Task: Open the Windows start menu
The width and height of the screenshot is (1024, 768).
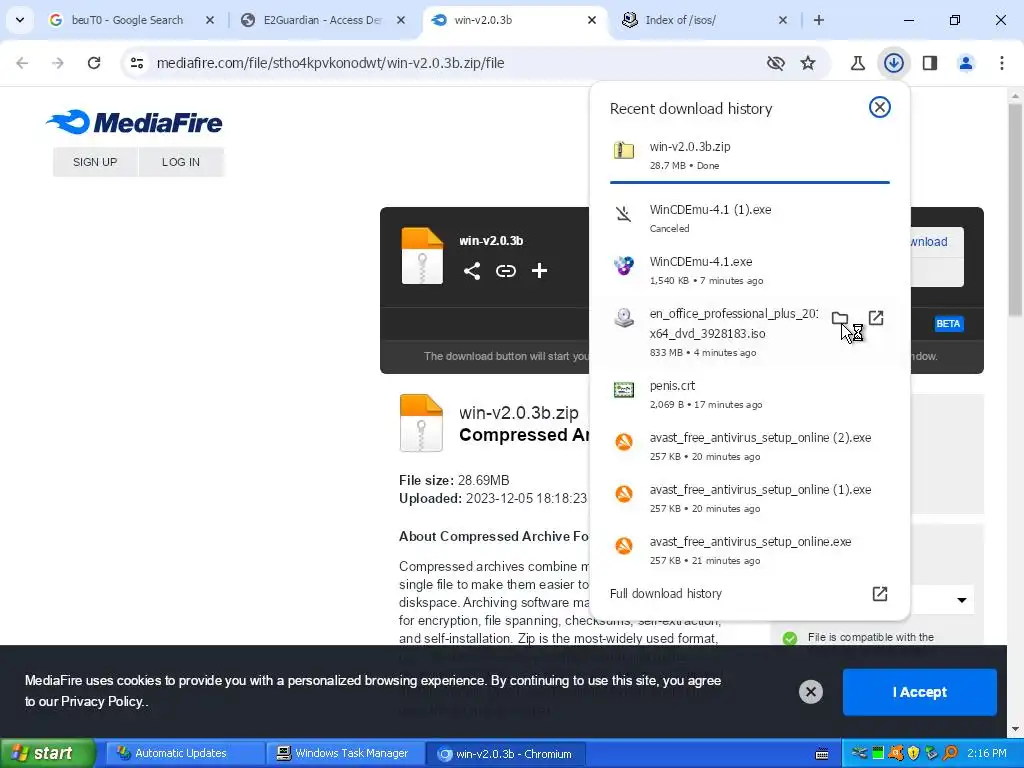Action: pyautogui.click(x=47, y=754)
